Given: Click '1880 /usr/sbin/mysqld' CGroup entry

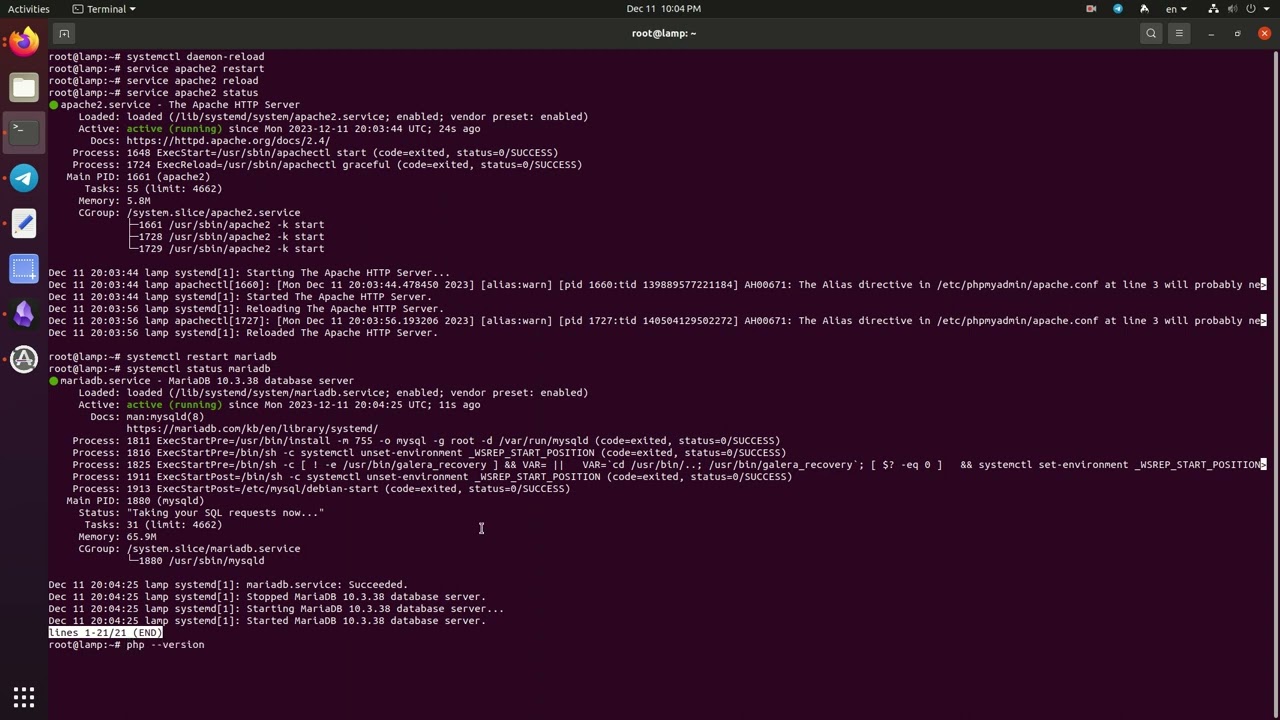Looking at the screenshot, I should pyautogui.click(x=201, y=561).
